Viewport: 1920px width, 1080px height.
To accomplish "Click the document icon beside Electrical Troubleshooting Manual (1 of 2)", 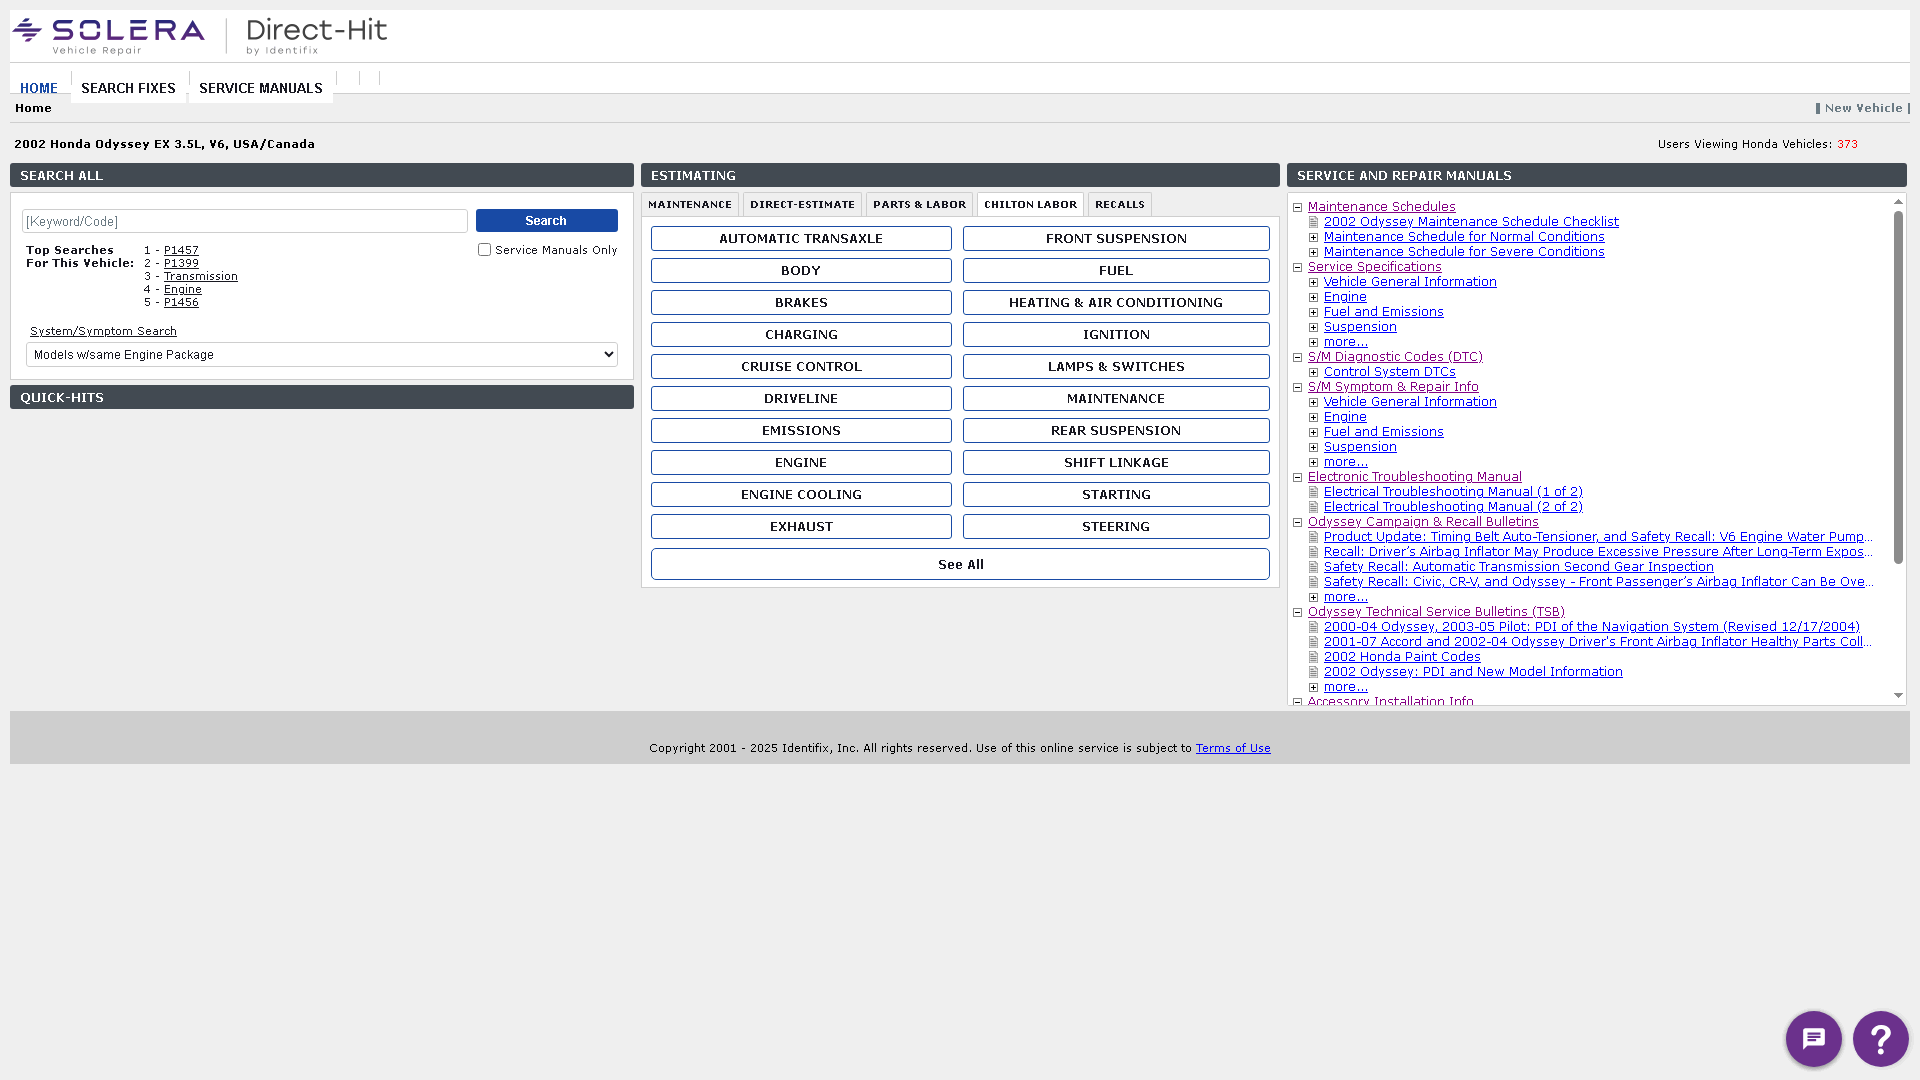I will [1313, 491].
